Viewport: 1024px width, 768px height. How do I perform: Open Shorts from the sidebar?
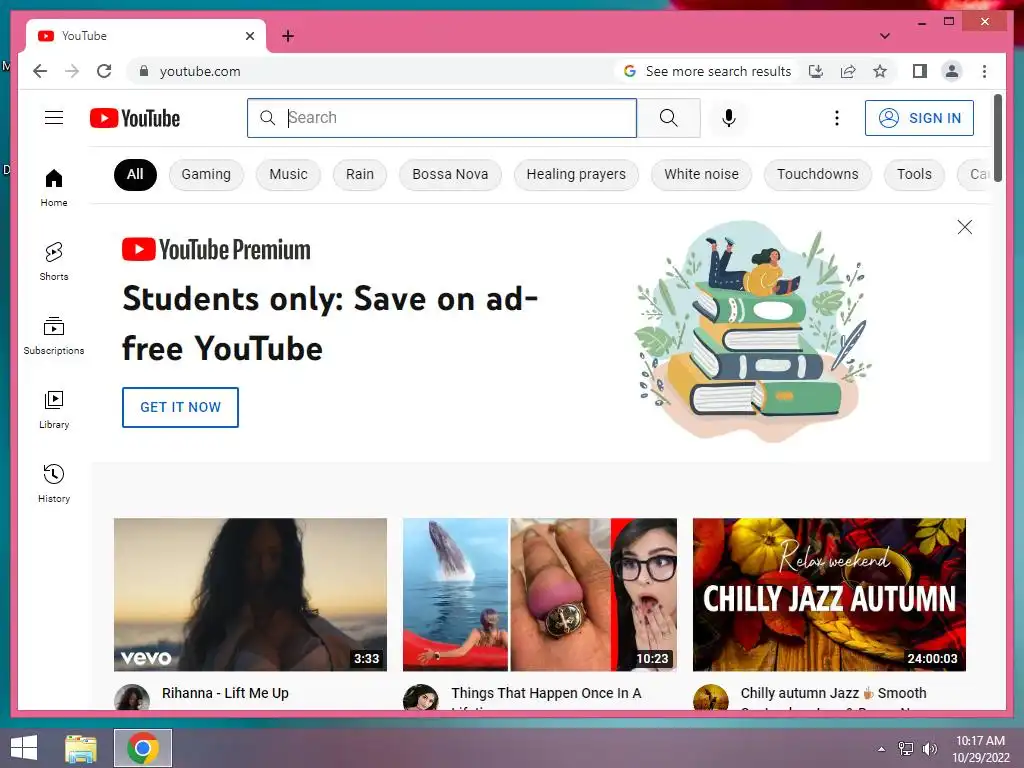pyautogui.click(x=54, y=261)
